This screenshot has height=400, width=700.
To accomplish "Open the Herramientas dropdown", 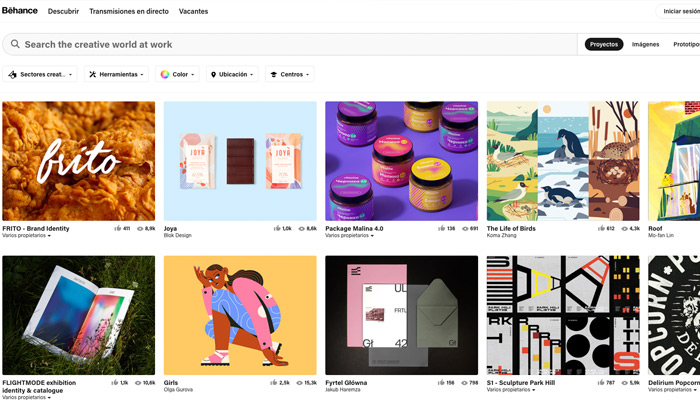I will click(x=116, y=74).
